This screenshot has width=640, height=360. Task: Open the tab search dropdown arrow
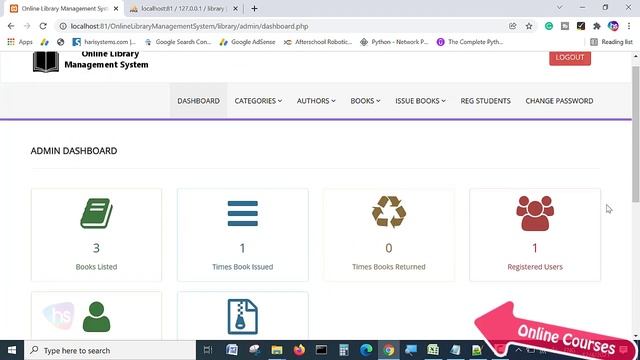(560, 8)
